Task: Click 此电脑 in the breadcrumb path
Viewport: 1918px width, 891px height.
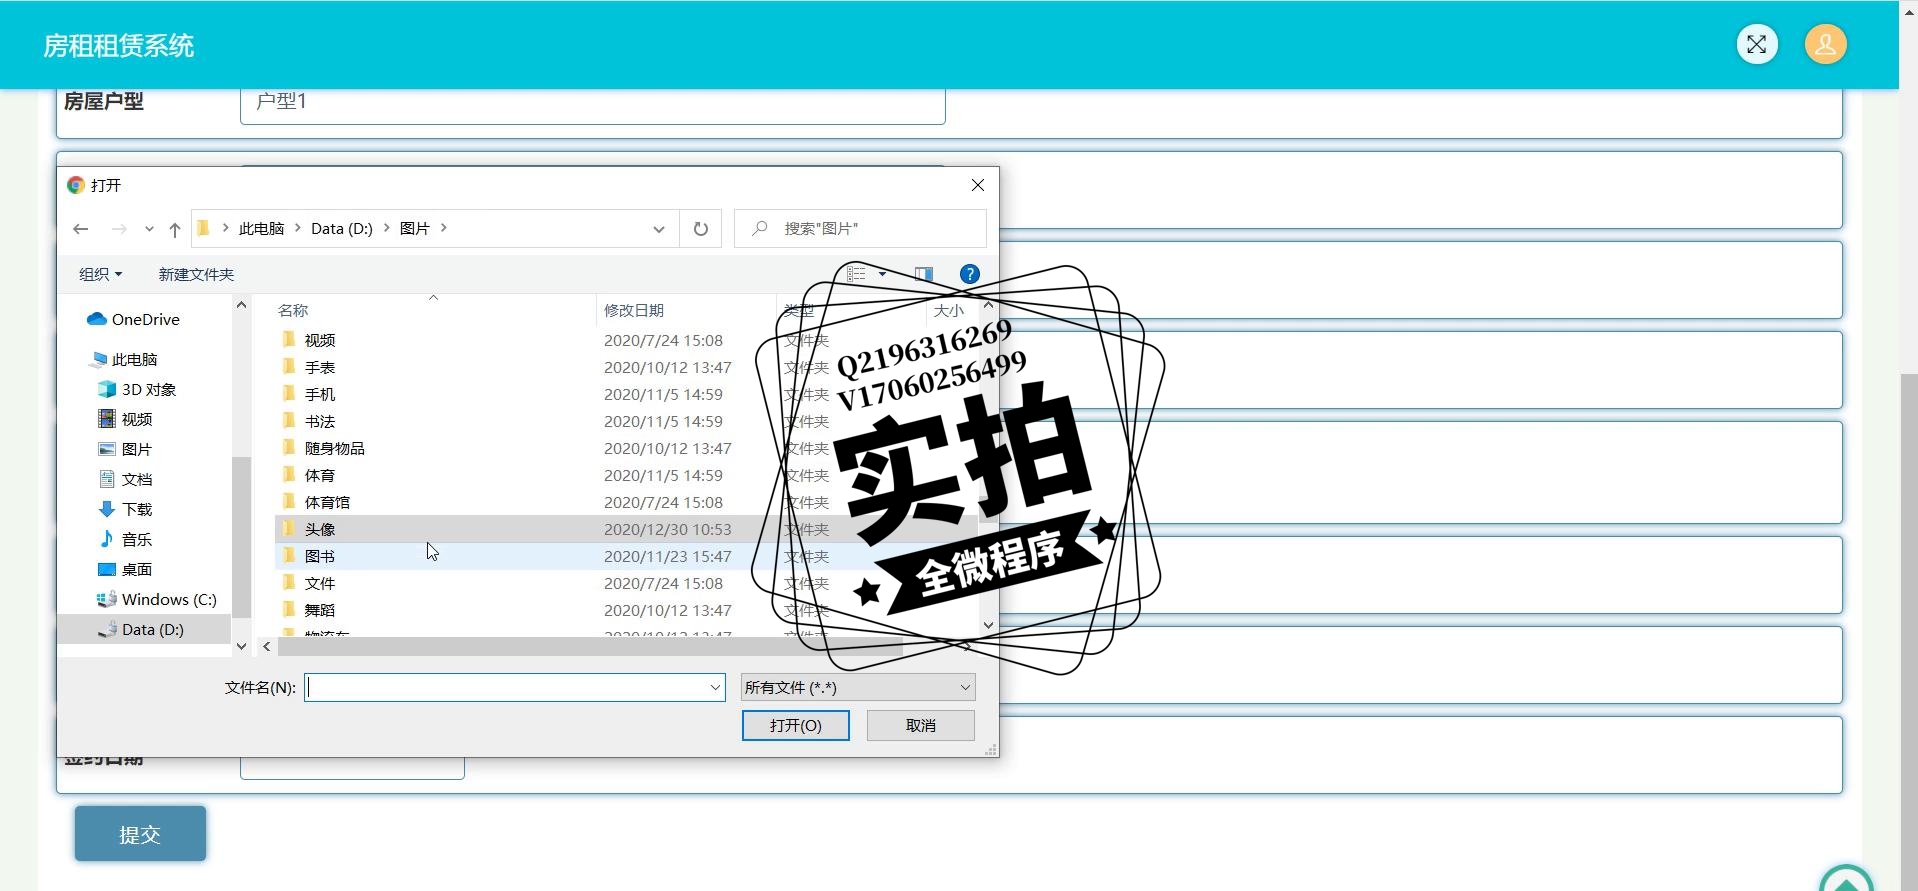Action: 262,229
